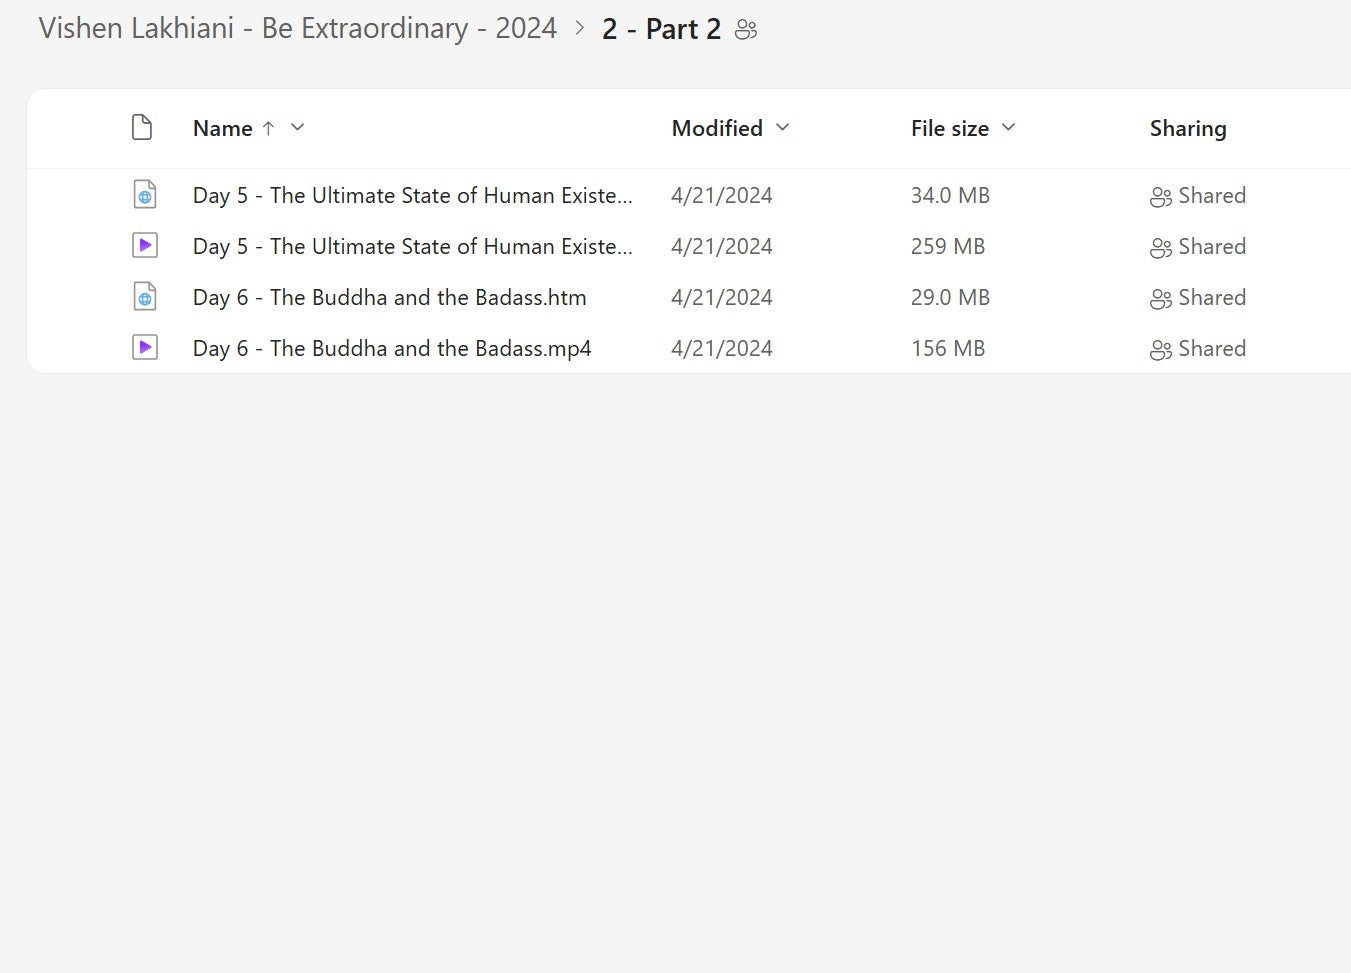Click the video icon of the 259 MB Day 5 file
This screenshot has height=973, width=1351.
[x=145, y=246]
